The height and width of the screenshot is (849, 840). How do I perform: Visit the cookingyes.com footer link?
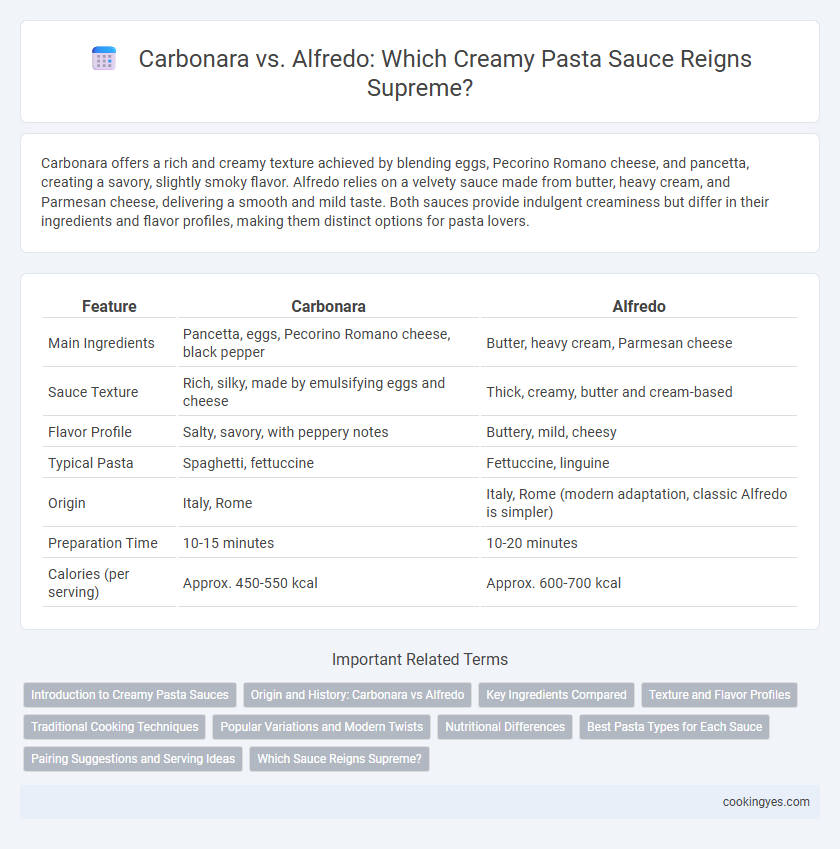coord(766,802)
